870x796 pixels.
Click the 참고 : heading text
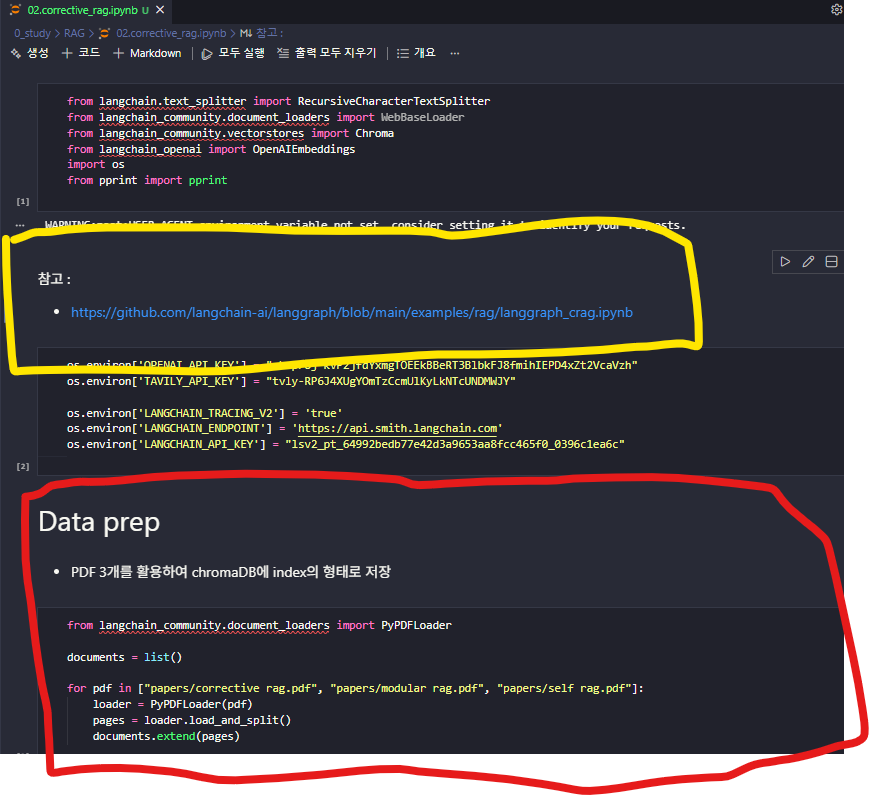click(54, 278)
